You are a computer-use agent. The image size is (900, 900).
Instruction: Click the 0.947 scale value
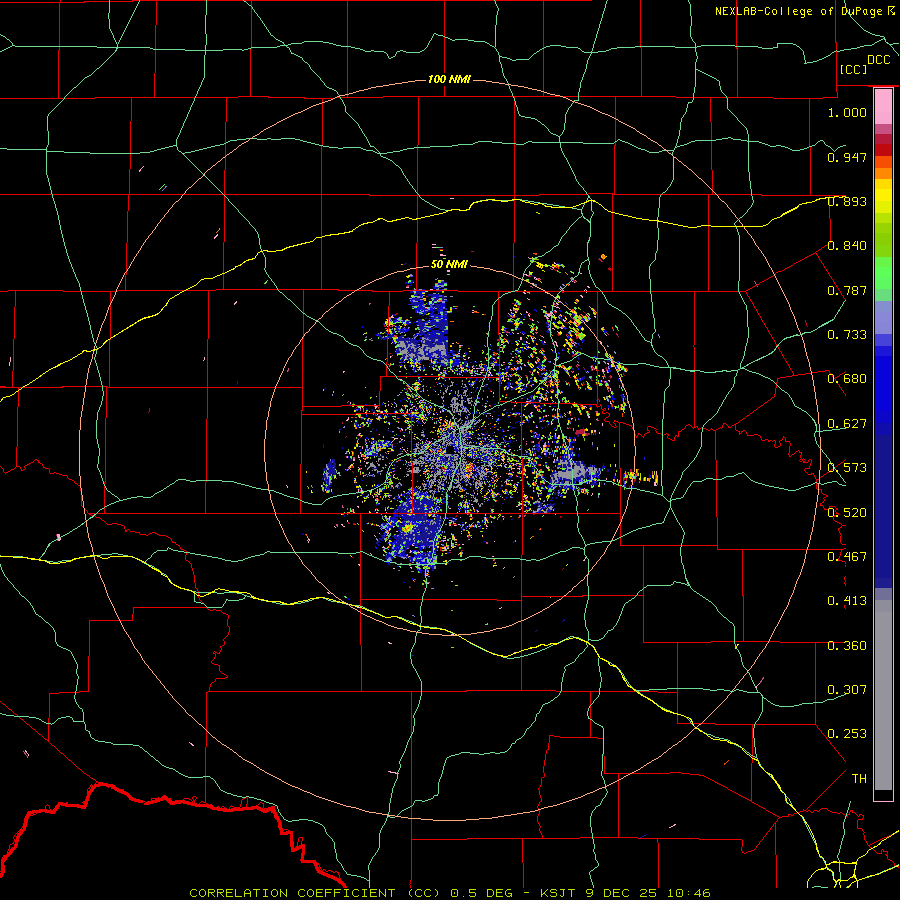click(x=847, y=157)
